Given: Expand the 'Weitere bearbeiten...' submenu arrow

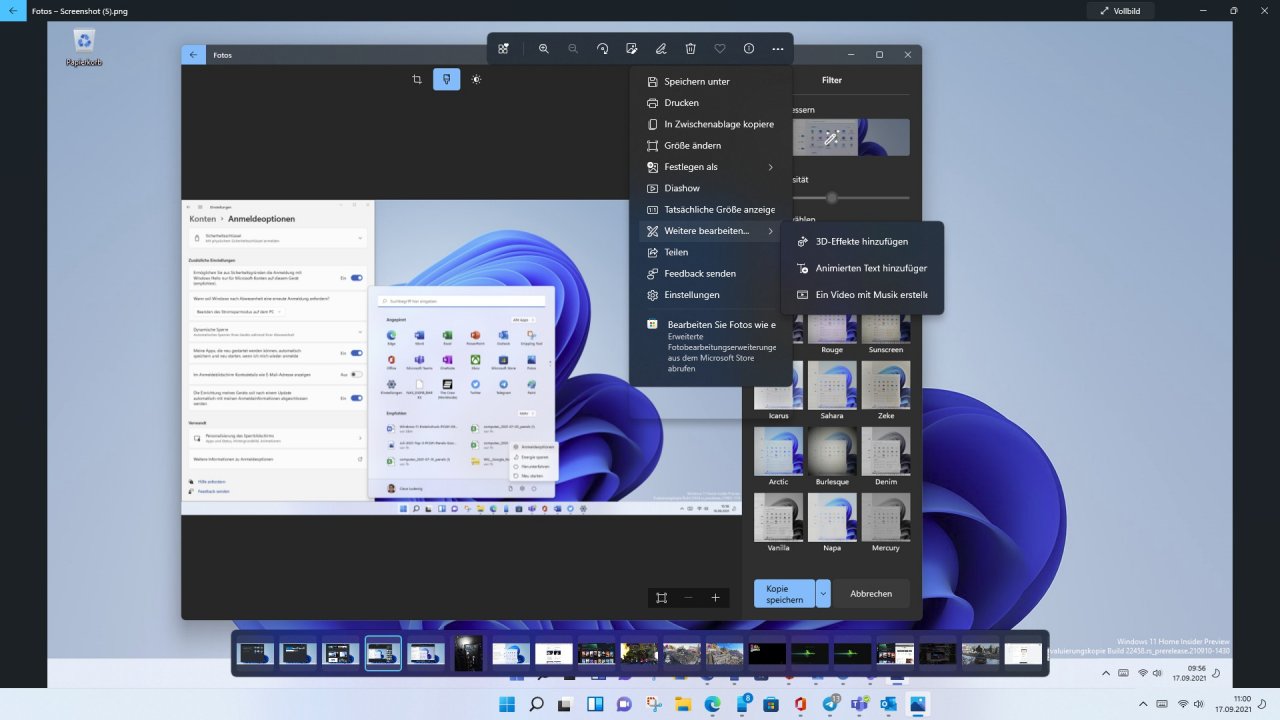Looking at the screenshot, I should click(x=770, y=231).
